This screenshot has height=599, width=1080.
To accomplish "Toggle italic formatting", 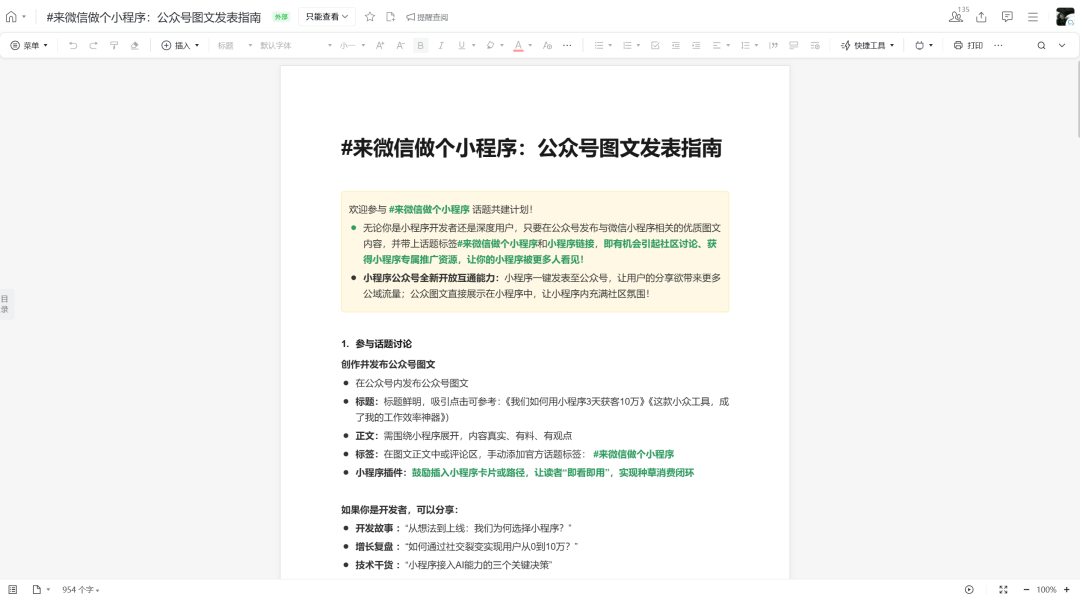I will (x=441, y=45).
